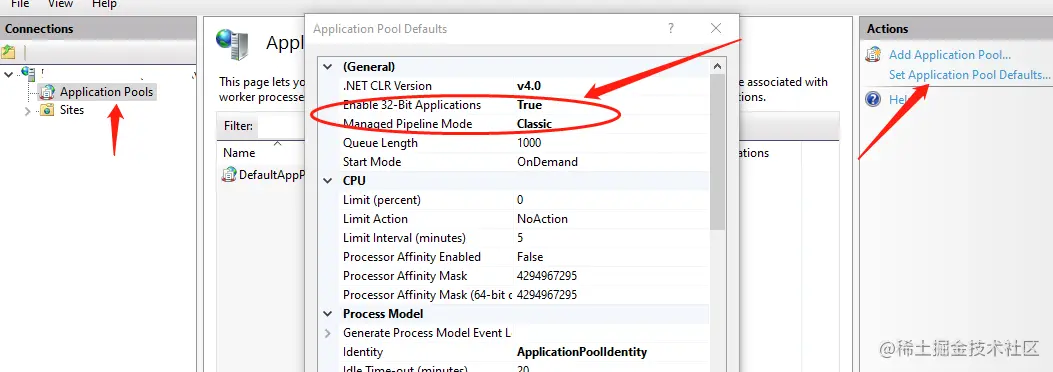Click the Add Application Pool icon
The height and width of the screenshot is (372, 1053).
873,55
